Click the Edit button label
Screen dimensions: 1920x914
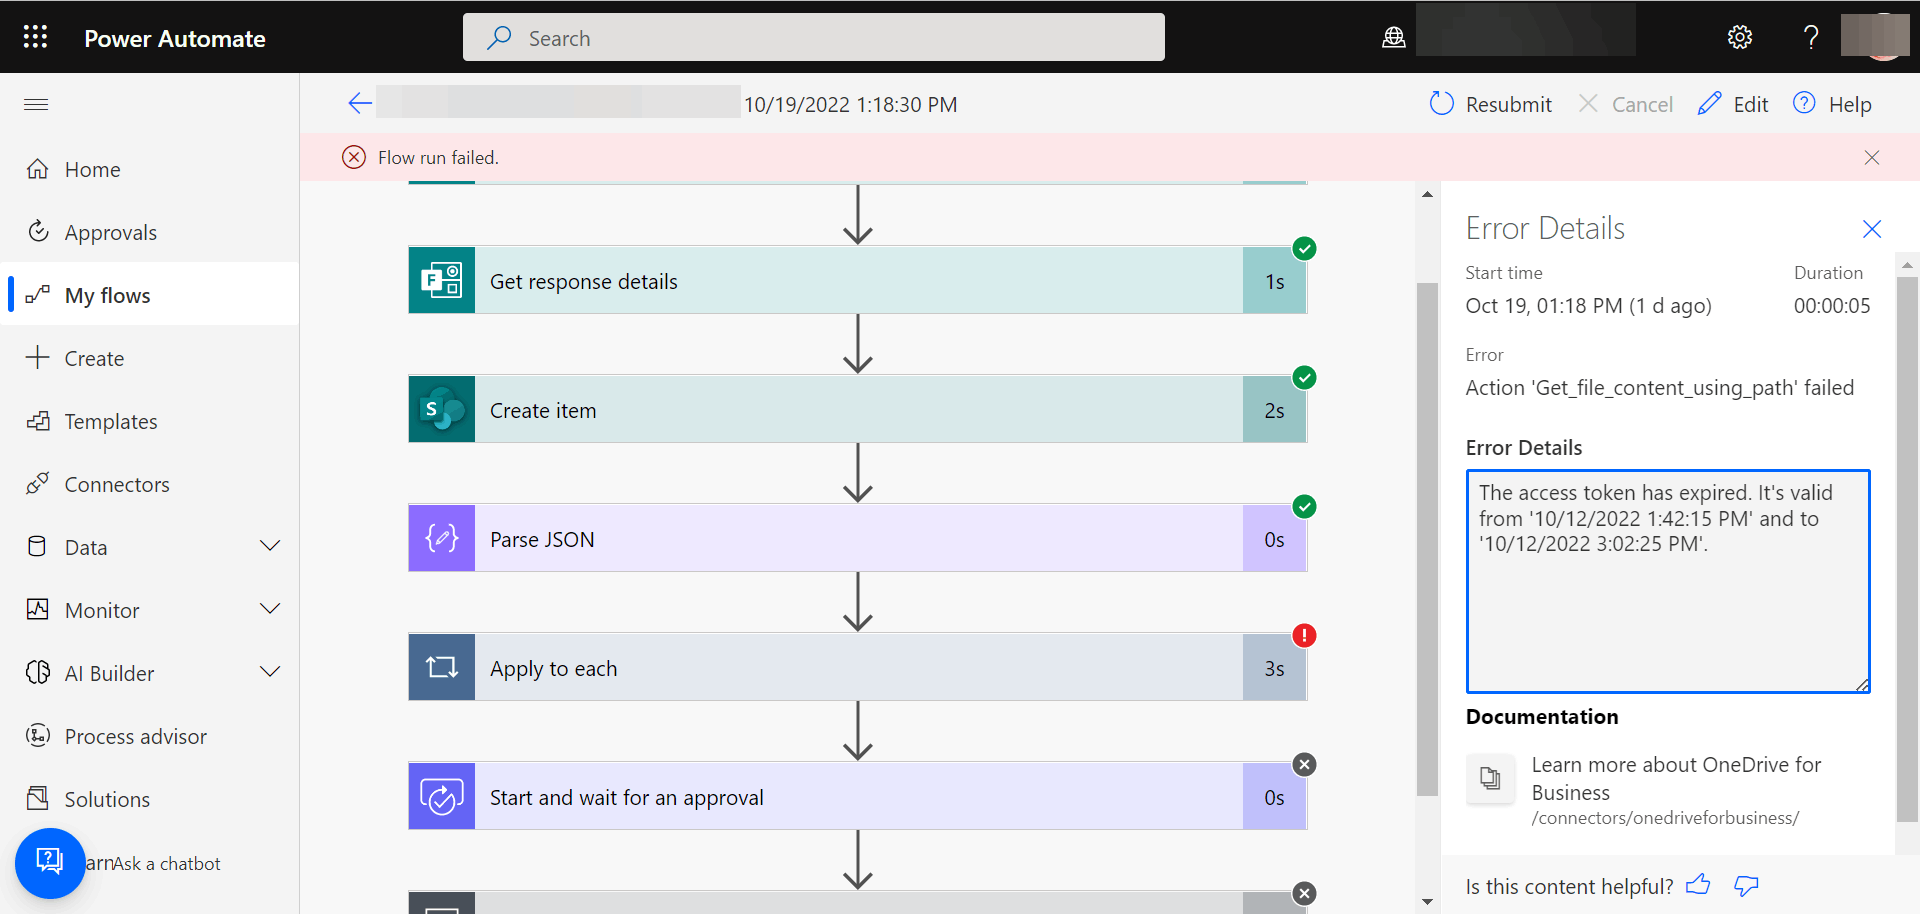[x=1750, y=104]
